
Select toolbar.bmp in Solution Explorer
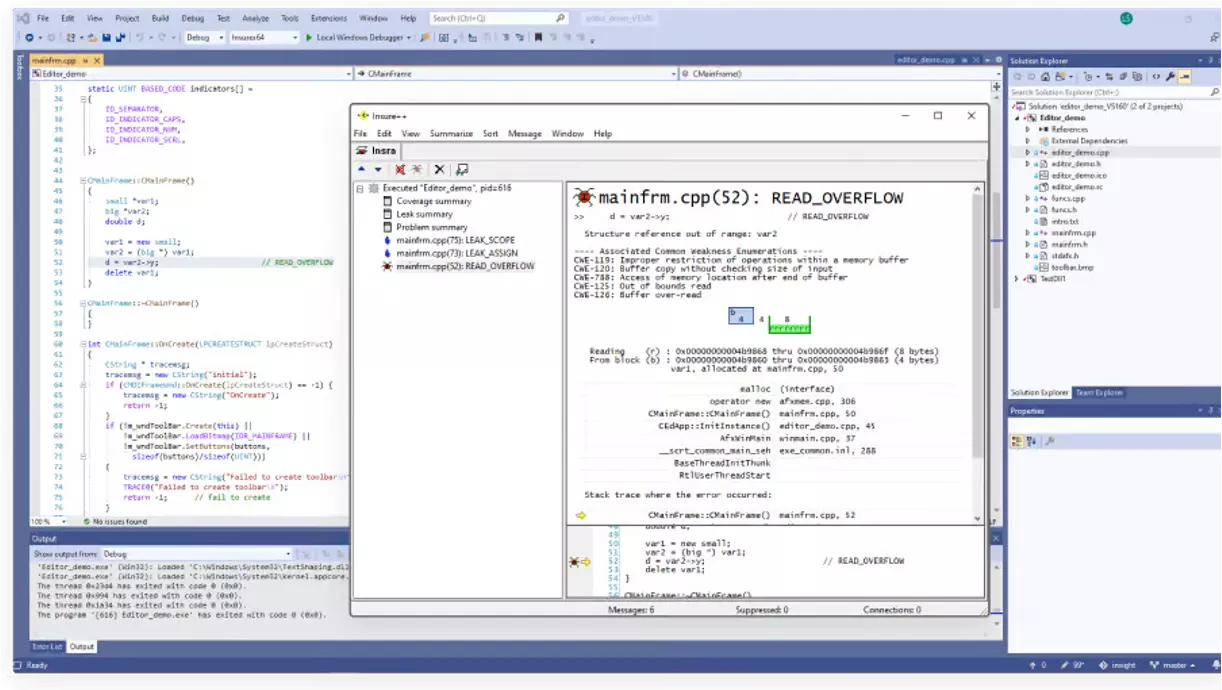click(x=1072, y=267)
